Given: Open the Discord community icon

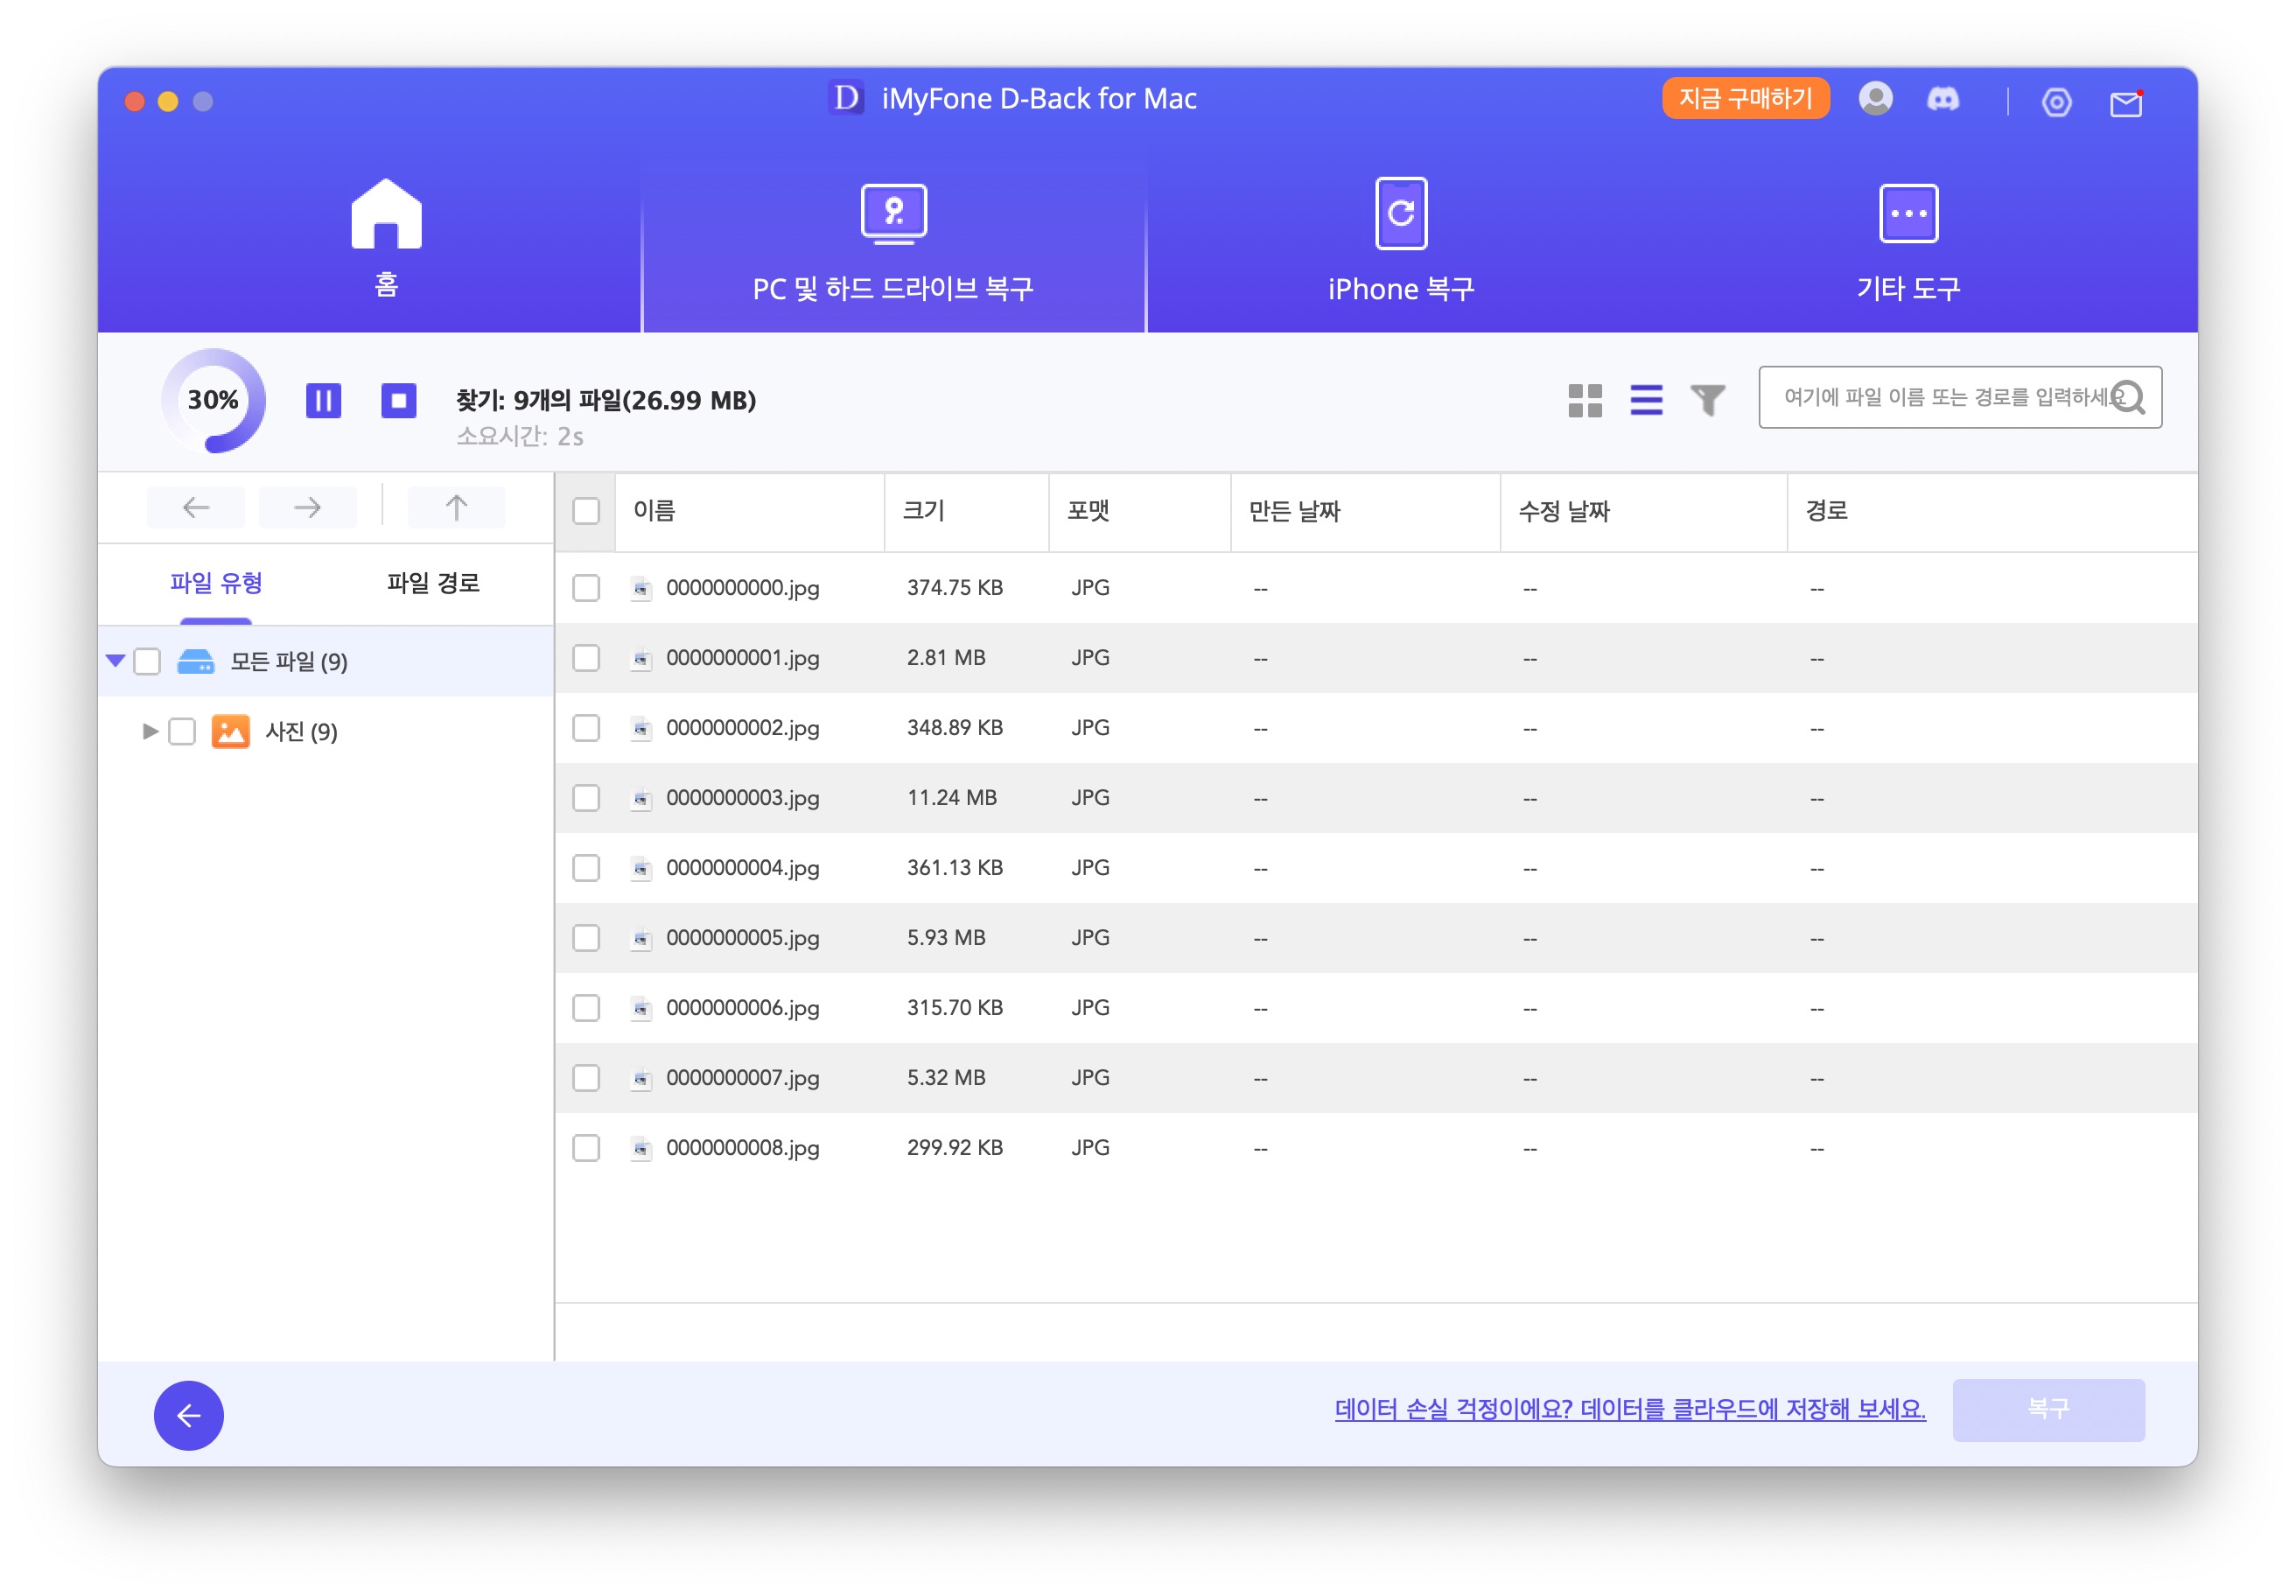Looking at the screenshot, I should [x=1943, y=100].
